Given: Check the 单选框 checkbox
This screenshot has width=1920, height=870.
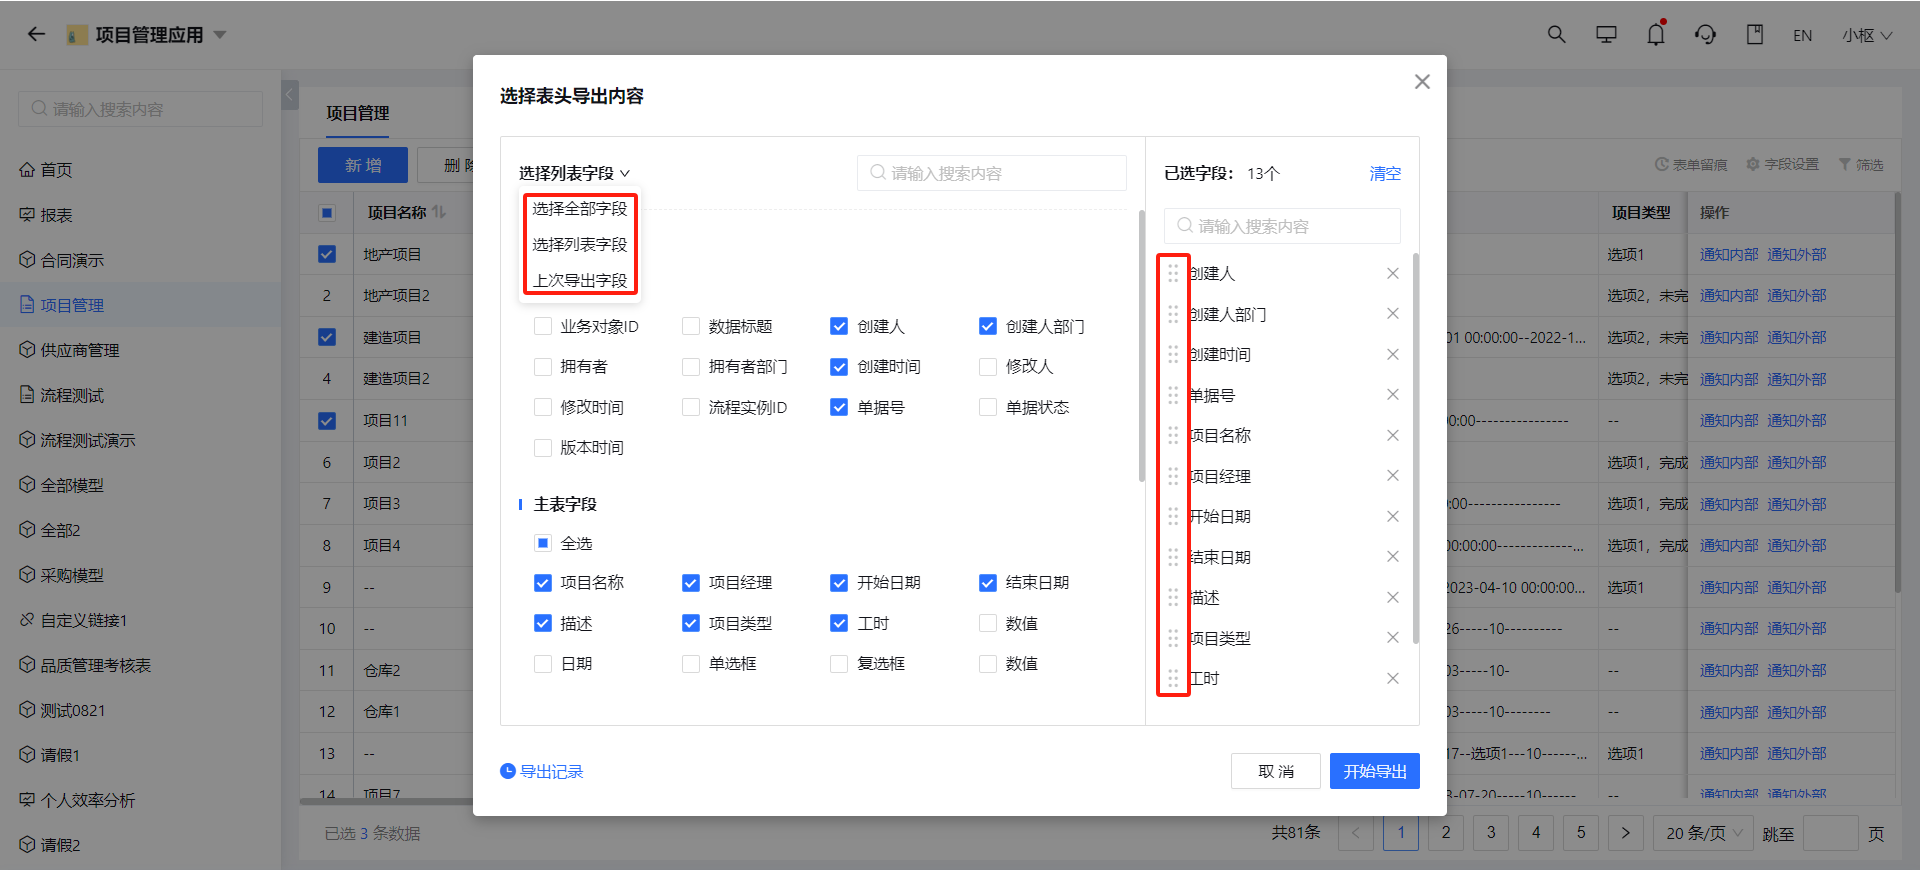Looking at the screenshot, I should click(691, 664).
